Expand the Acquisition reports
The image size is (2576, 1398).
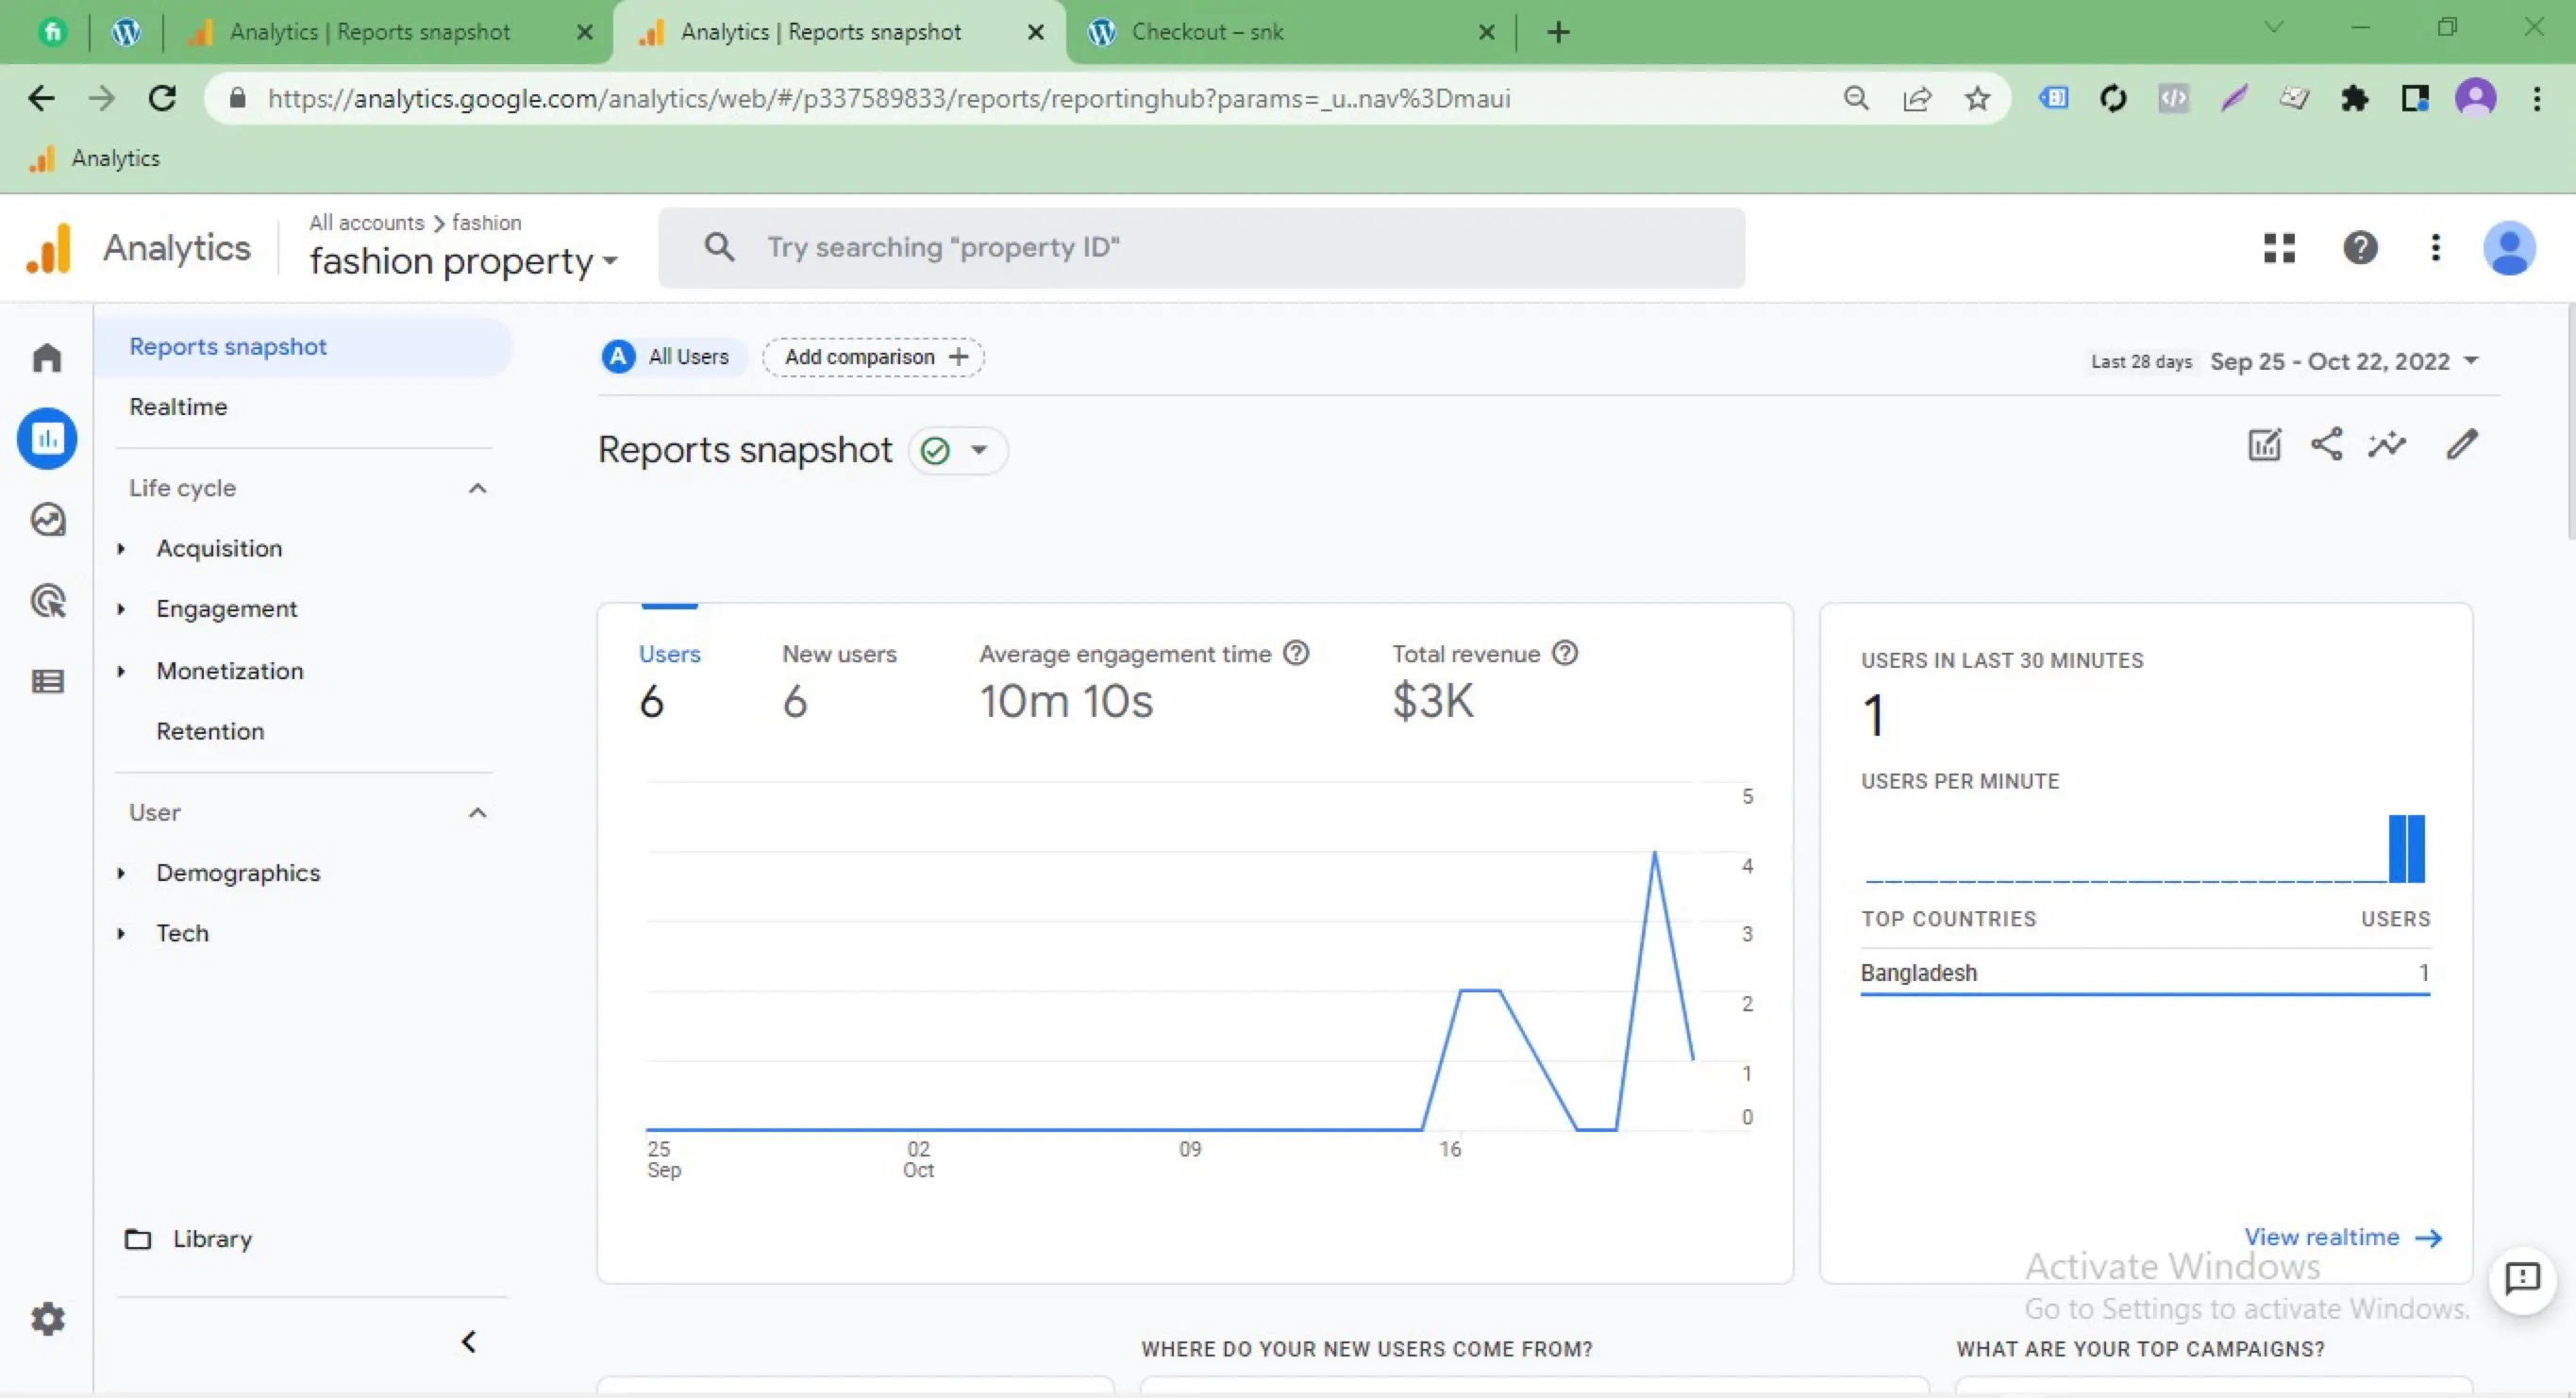[122, 548]
